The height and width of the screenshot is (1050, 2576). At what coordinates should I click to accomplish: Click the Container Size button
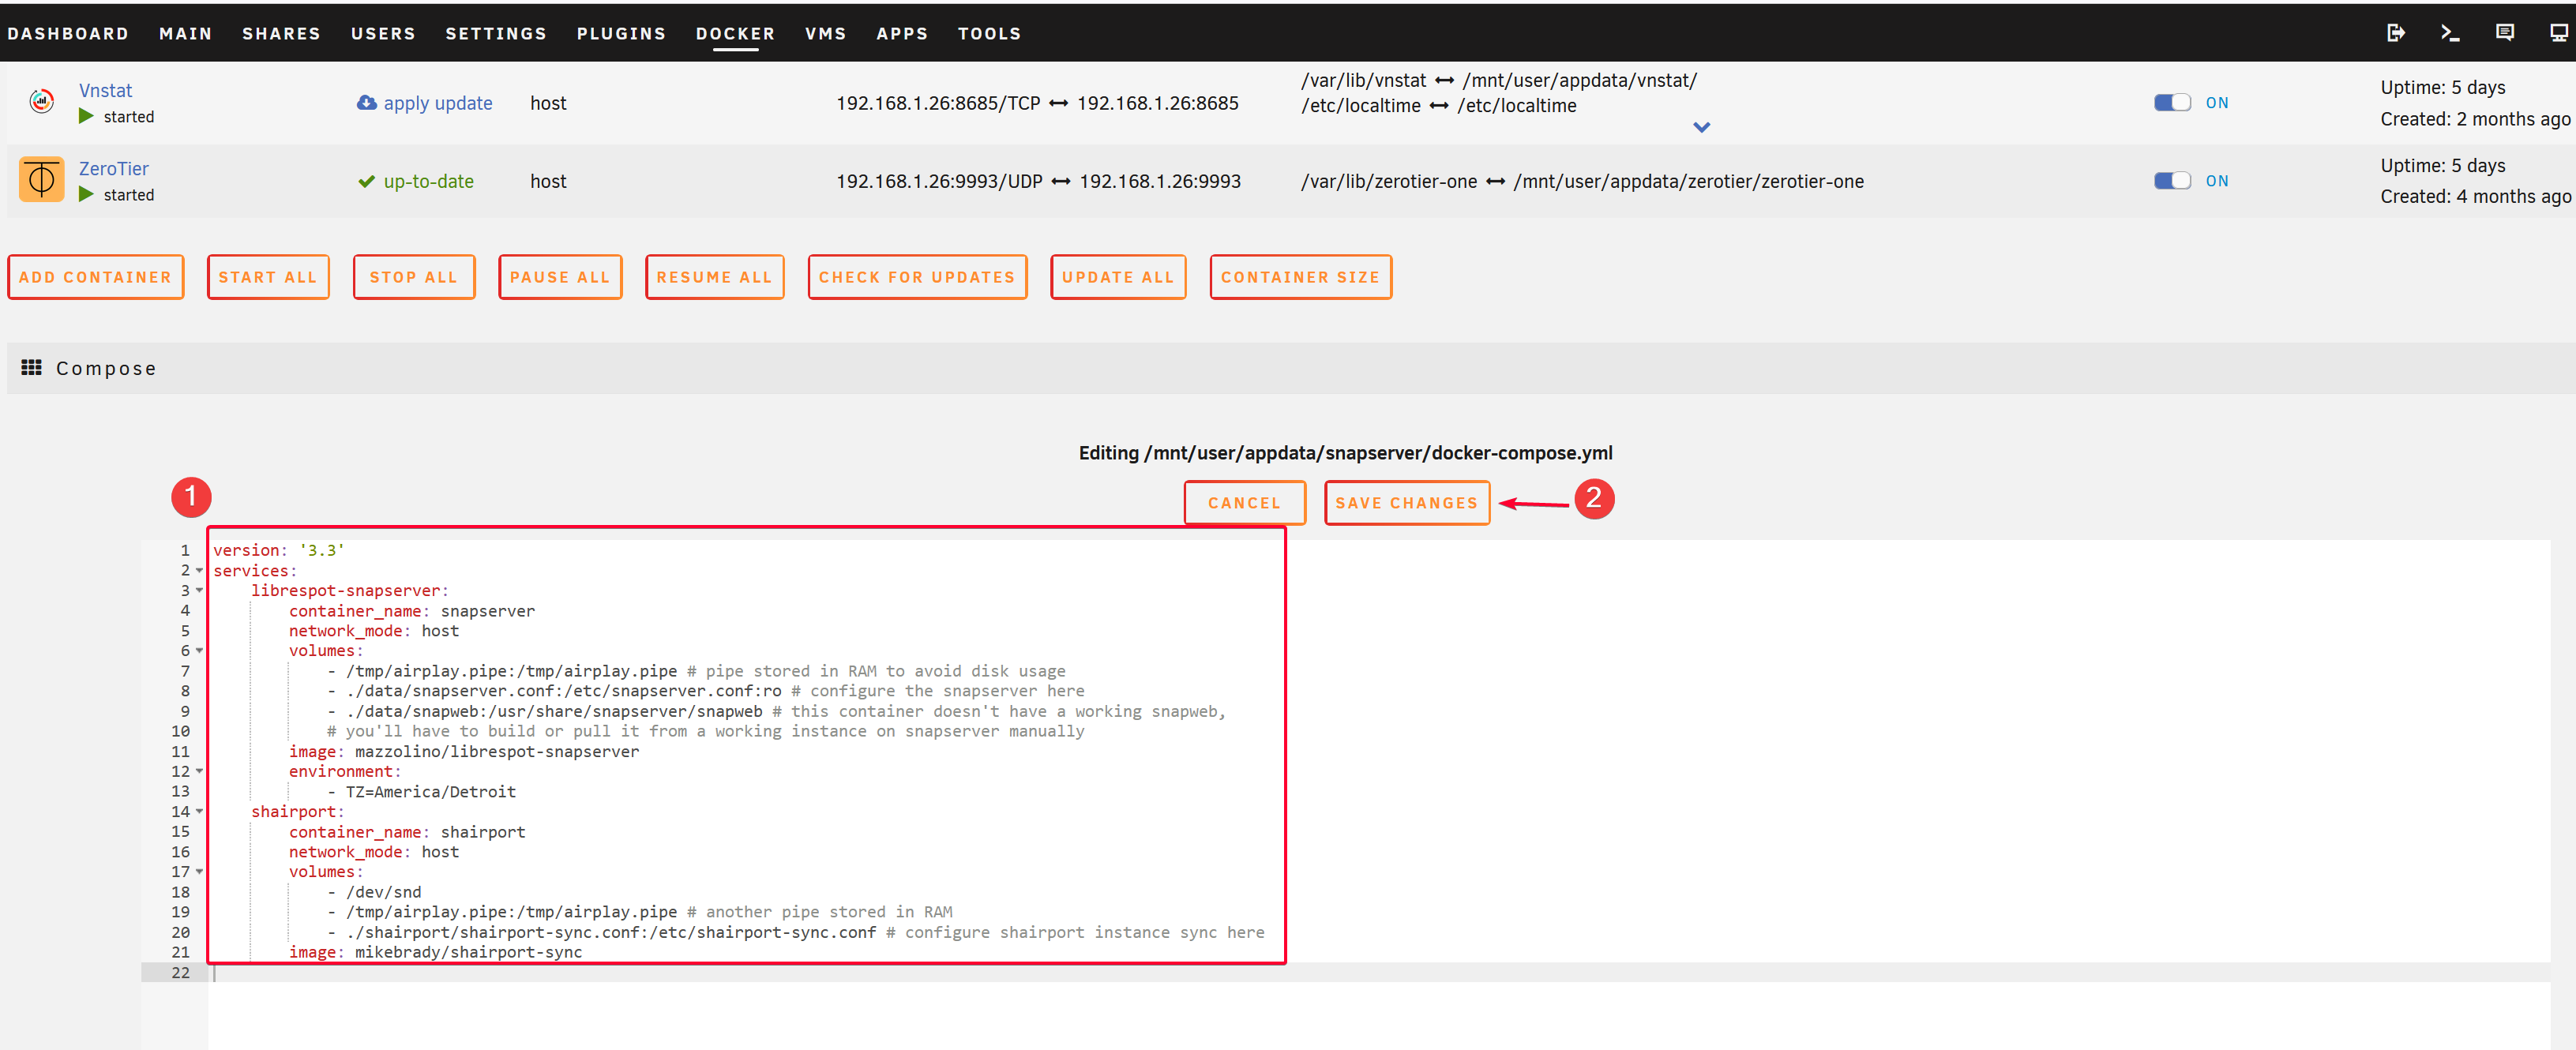(x=1300, y=277)
